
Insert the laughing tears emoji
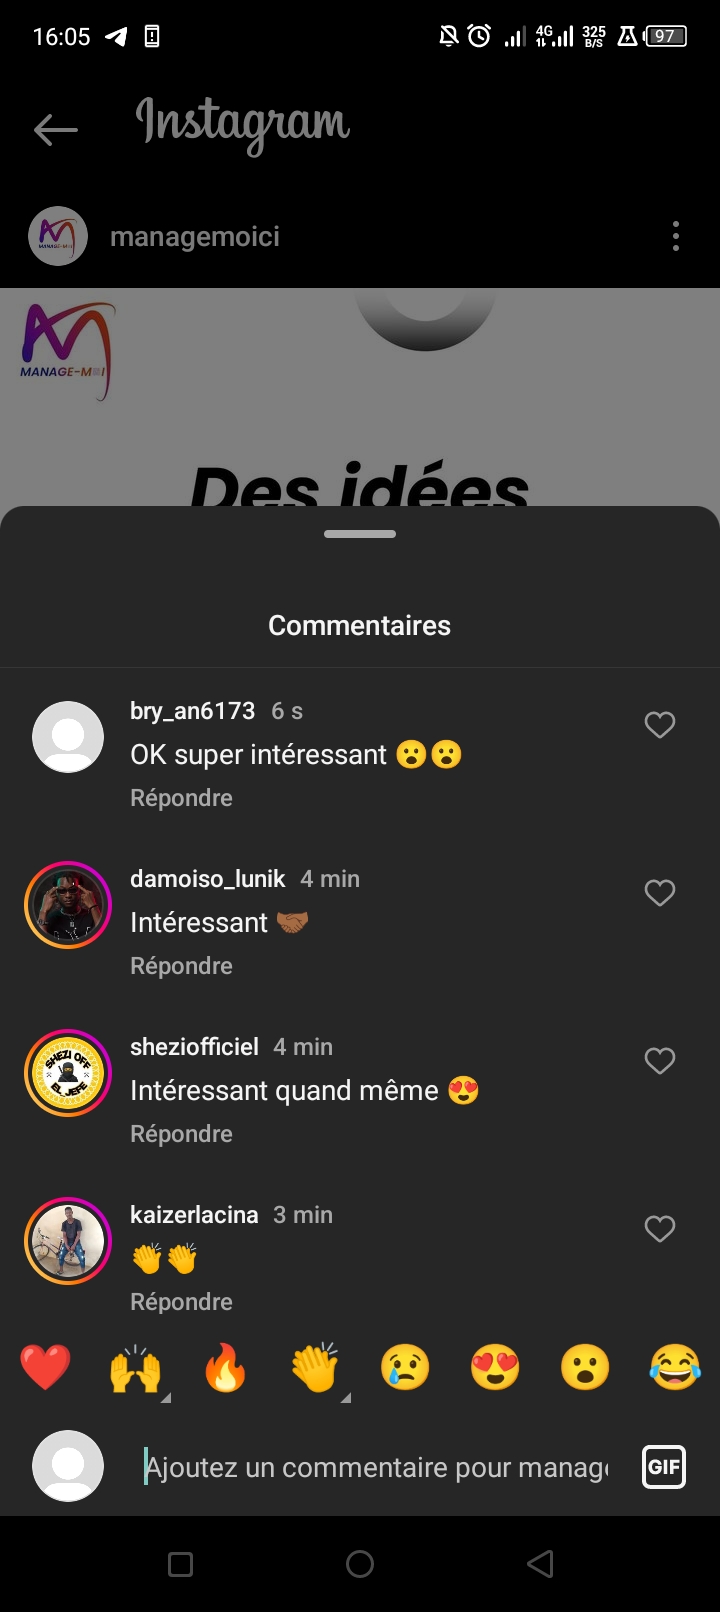pos(675,1367)
